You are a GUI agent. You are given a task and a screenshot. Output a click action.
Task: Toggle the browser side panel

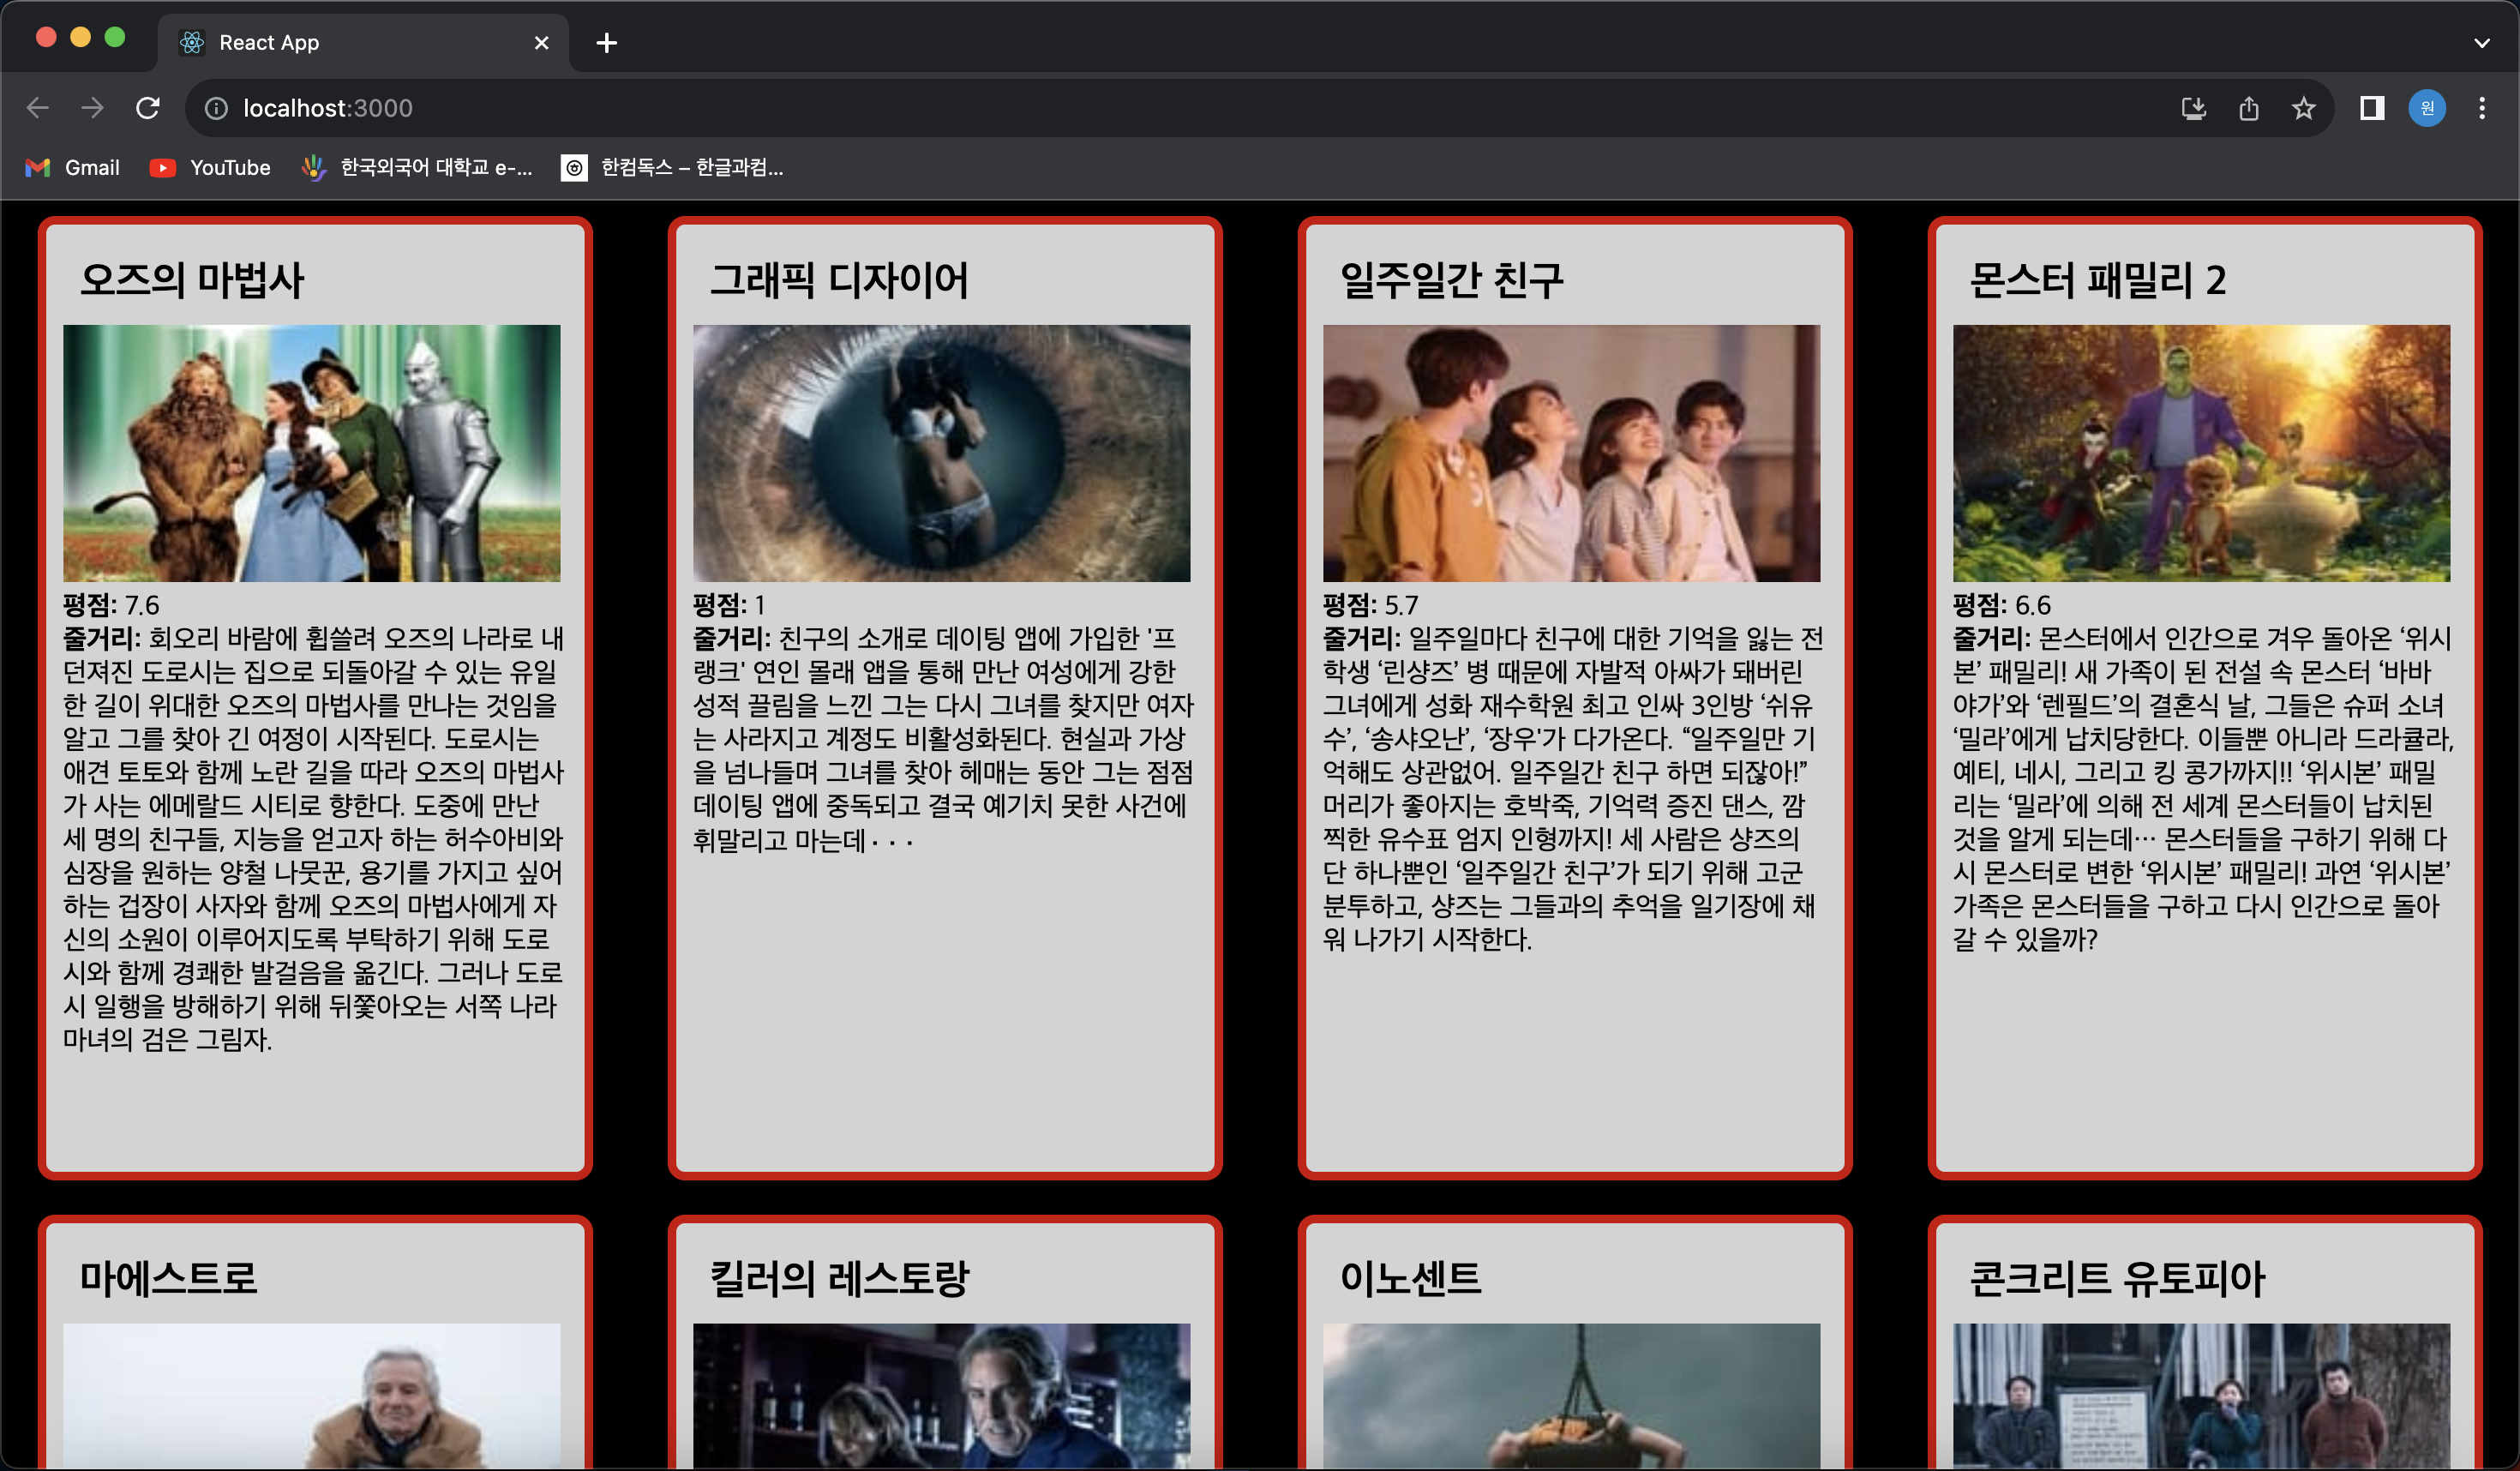coord(2372,108)
